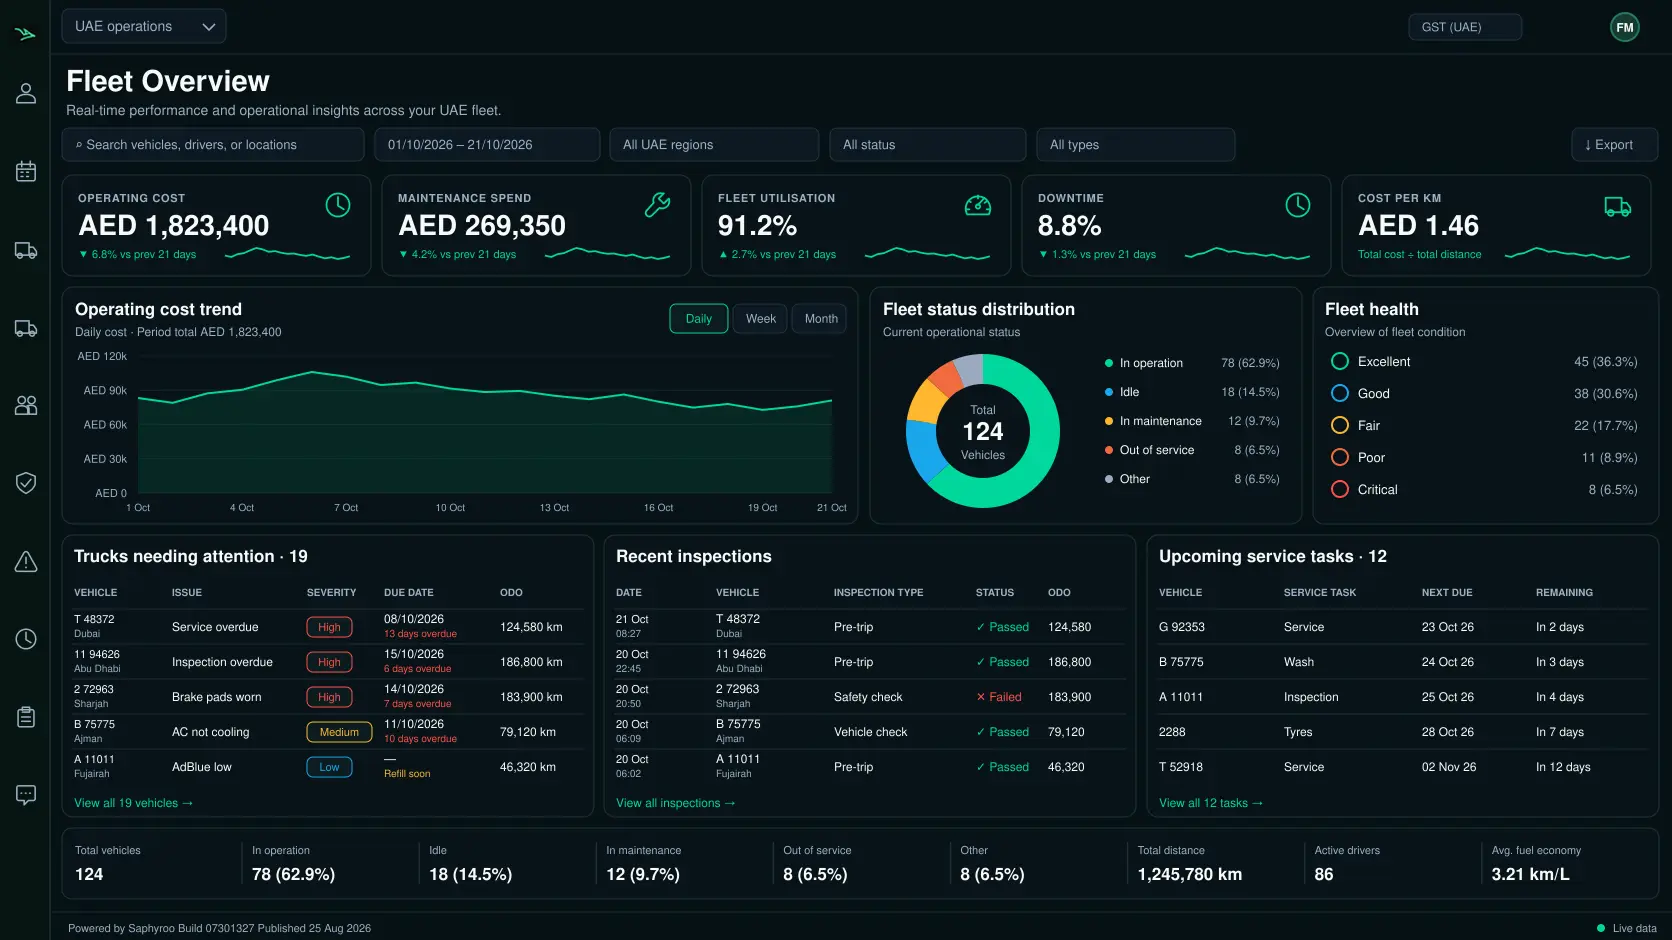Click the Idle blue legend dot
This screenshot has width=1672, height=940.
click(x=1109, y=392)
